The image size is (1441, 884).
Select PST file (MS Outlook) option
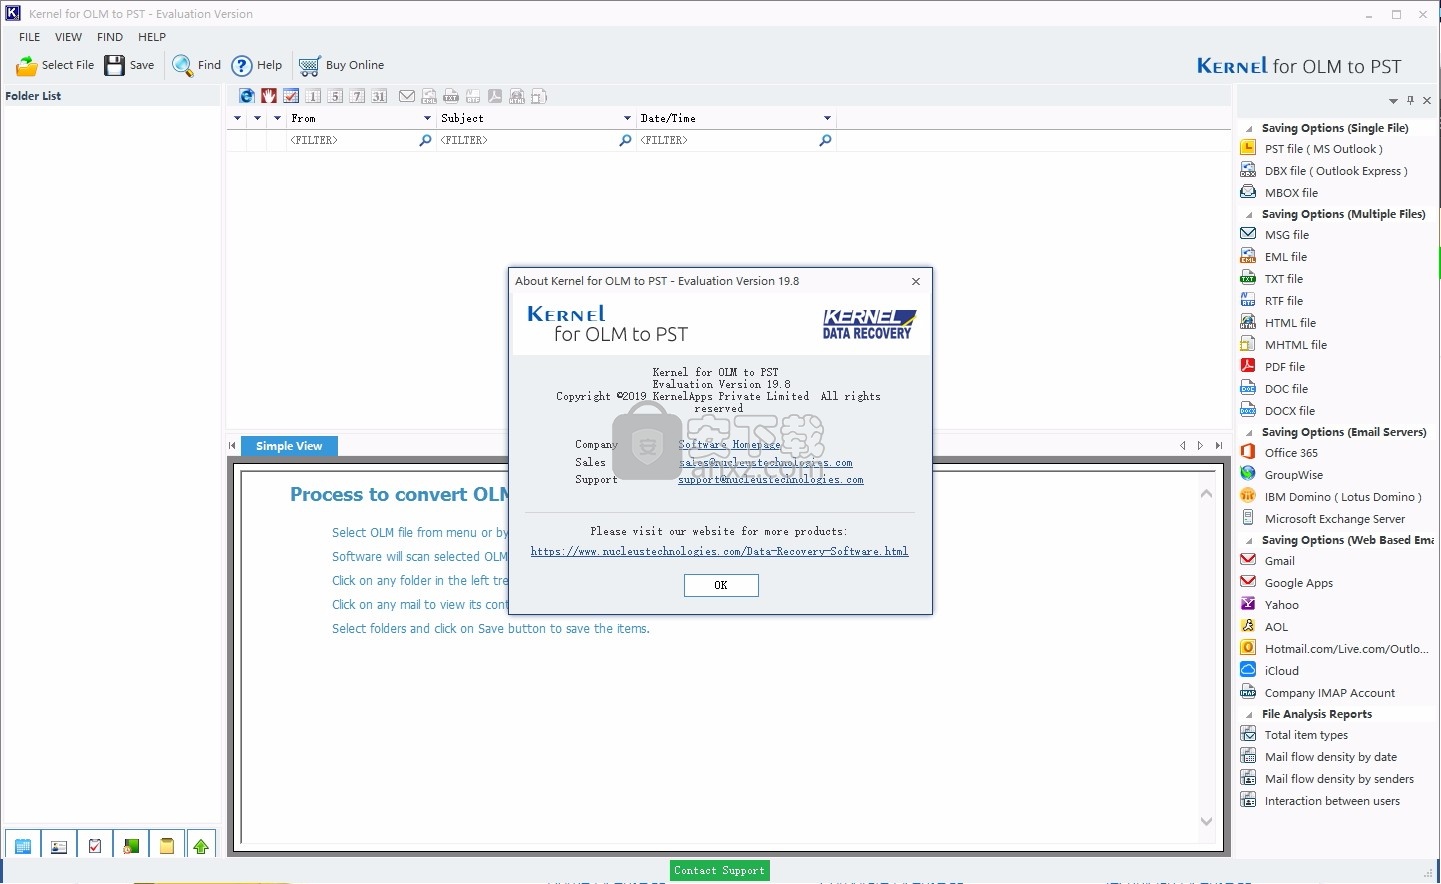(x=1323, y=149)
